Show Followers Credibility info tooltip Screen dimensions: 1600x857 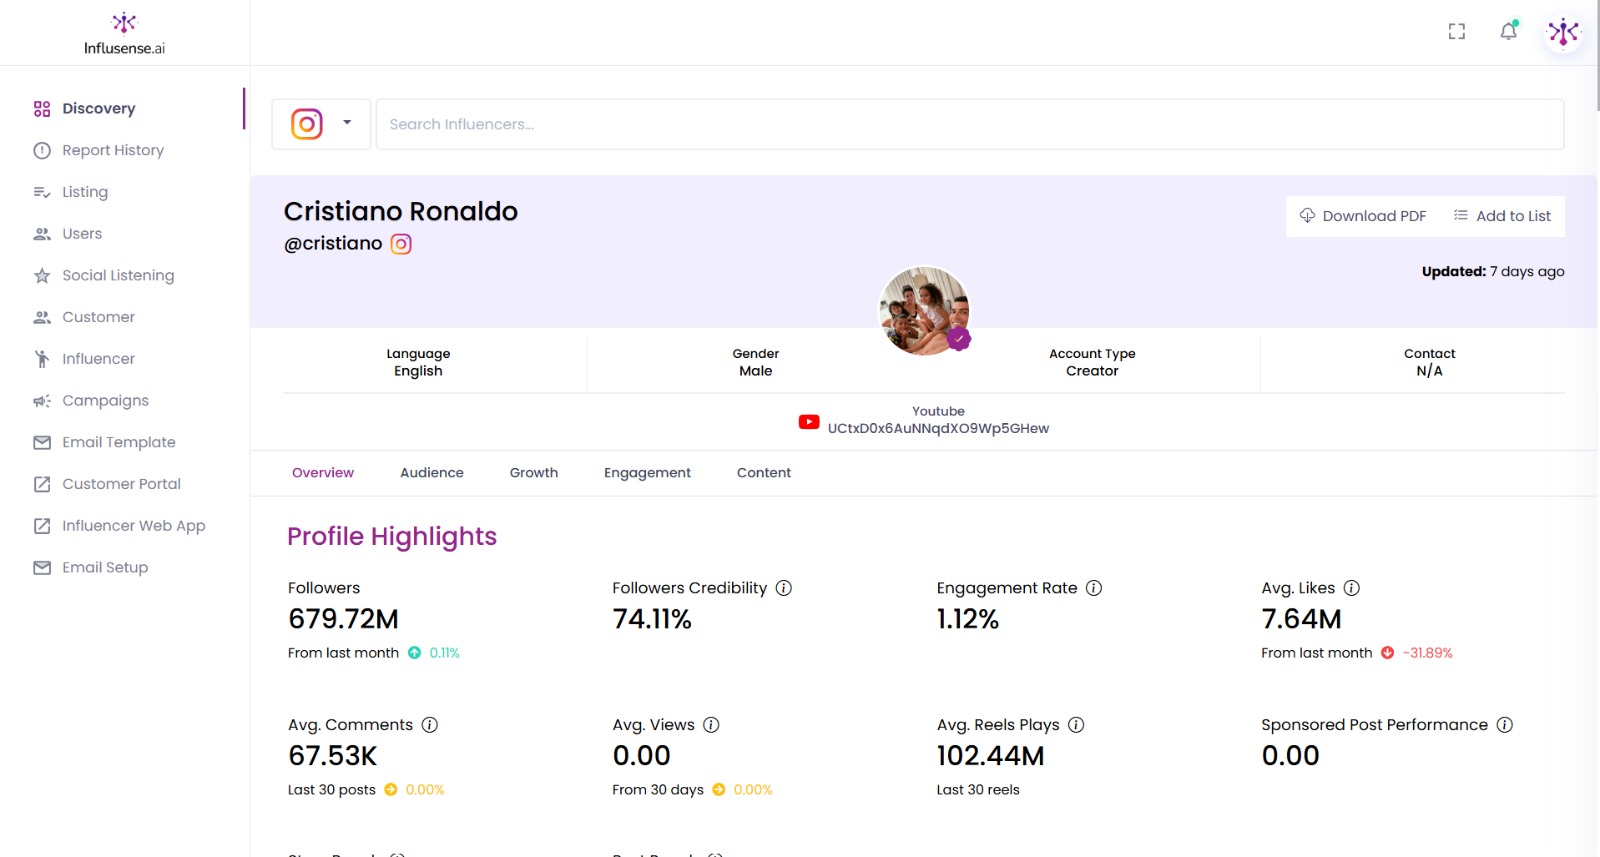pos(784,588)
